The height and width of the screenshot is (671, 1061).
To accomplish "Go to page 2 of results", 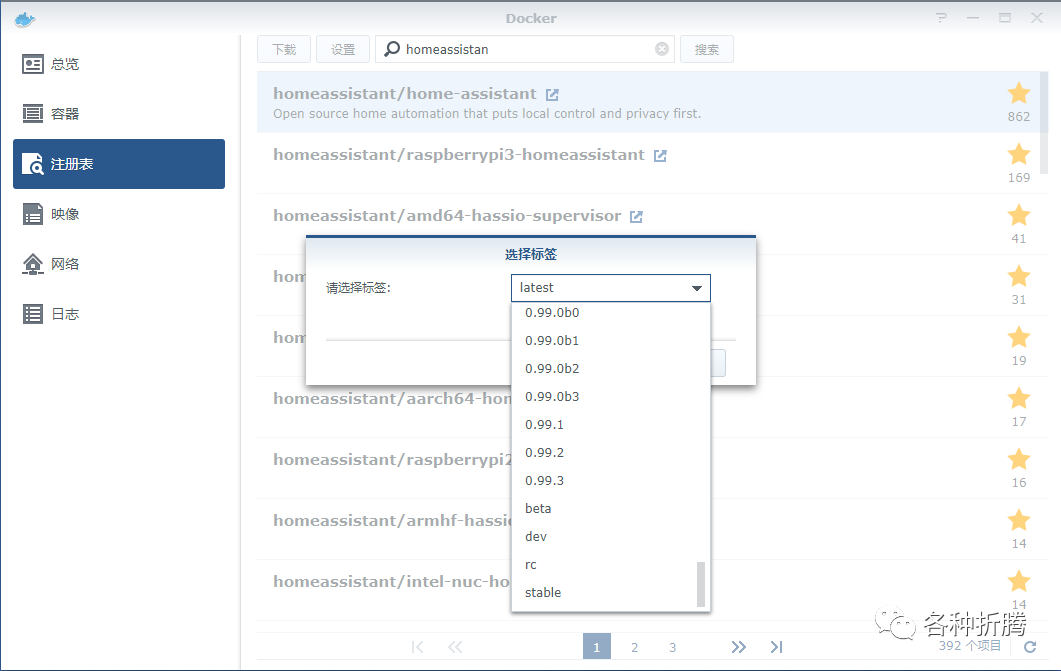I will coord(634,647).
